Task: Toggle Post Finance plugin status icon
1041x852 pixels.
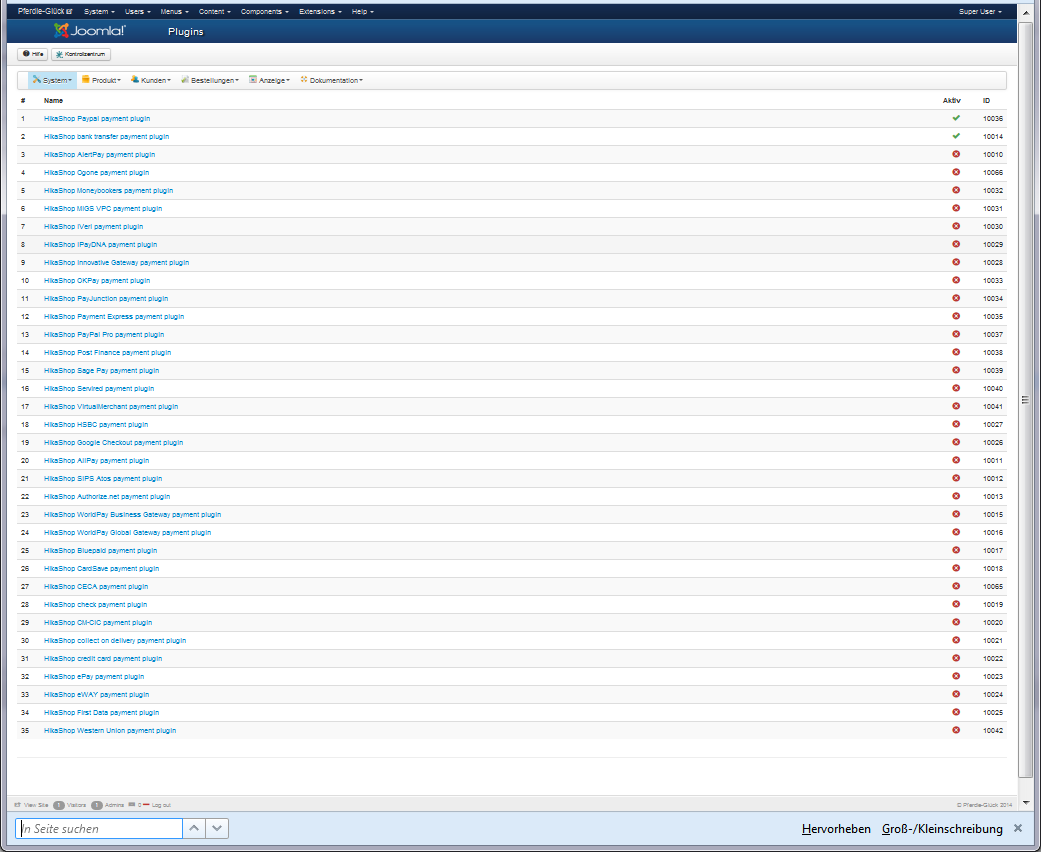Action: point(956,352)
